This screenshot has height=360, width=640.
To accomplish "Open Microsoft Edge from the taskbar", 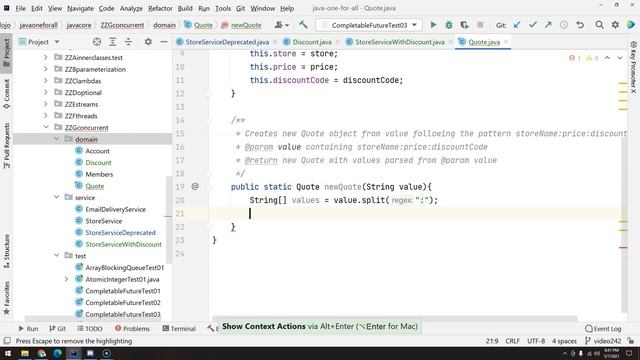I will point(58,353).
